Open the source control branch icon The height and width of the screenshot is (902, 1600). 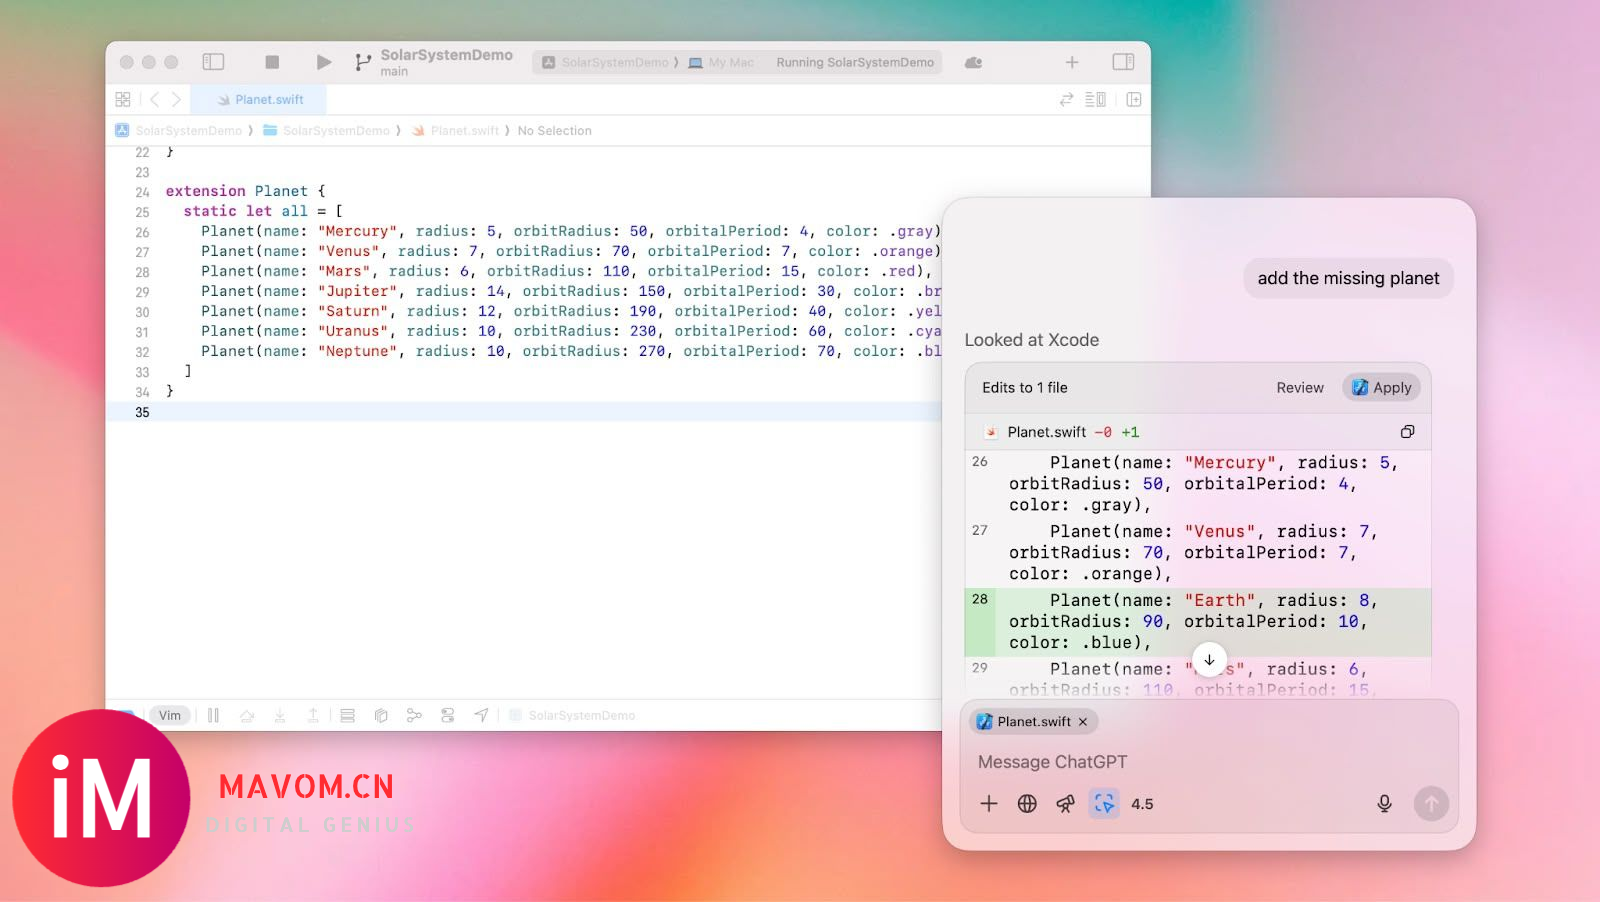362,62
